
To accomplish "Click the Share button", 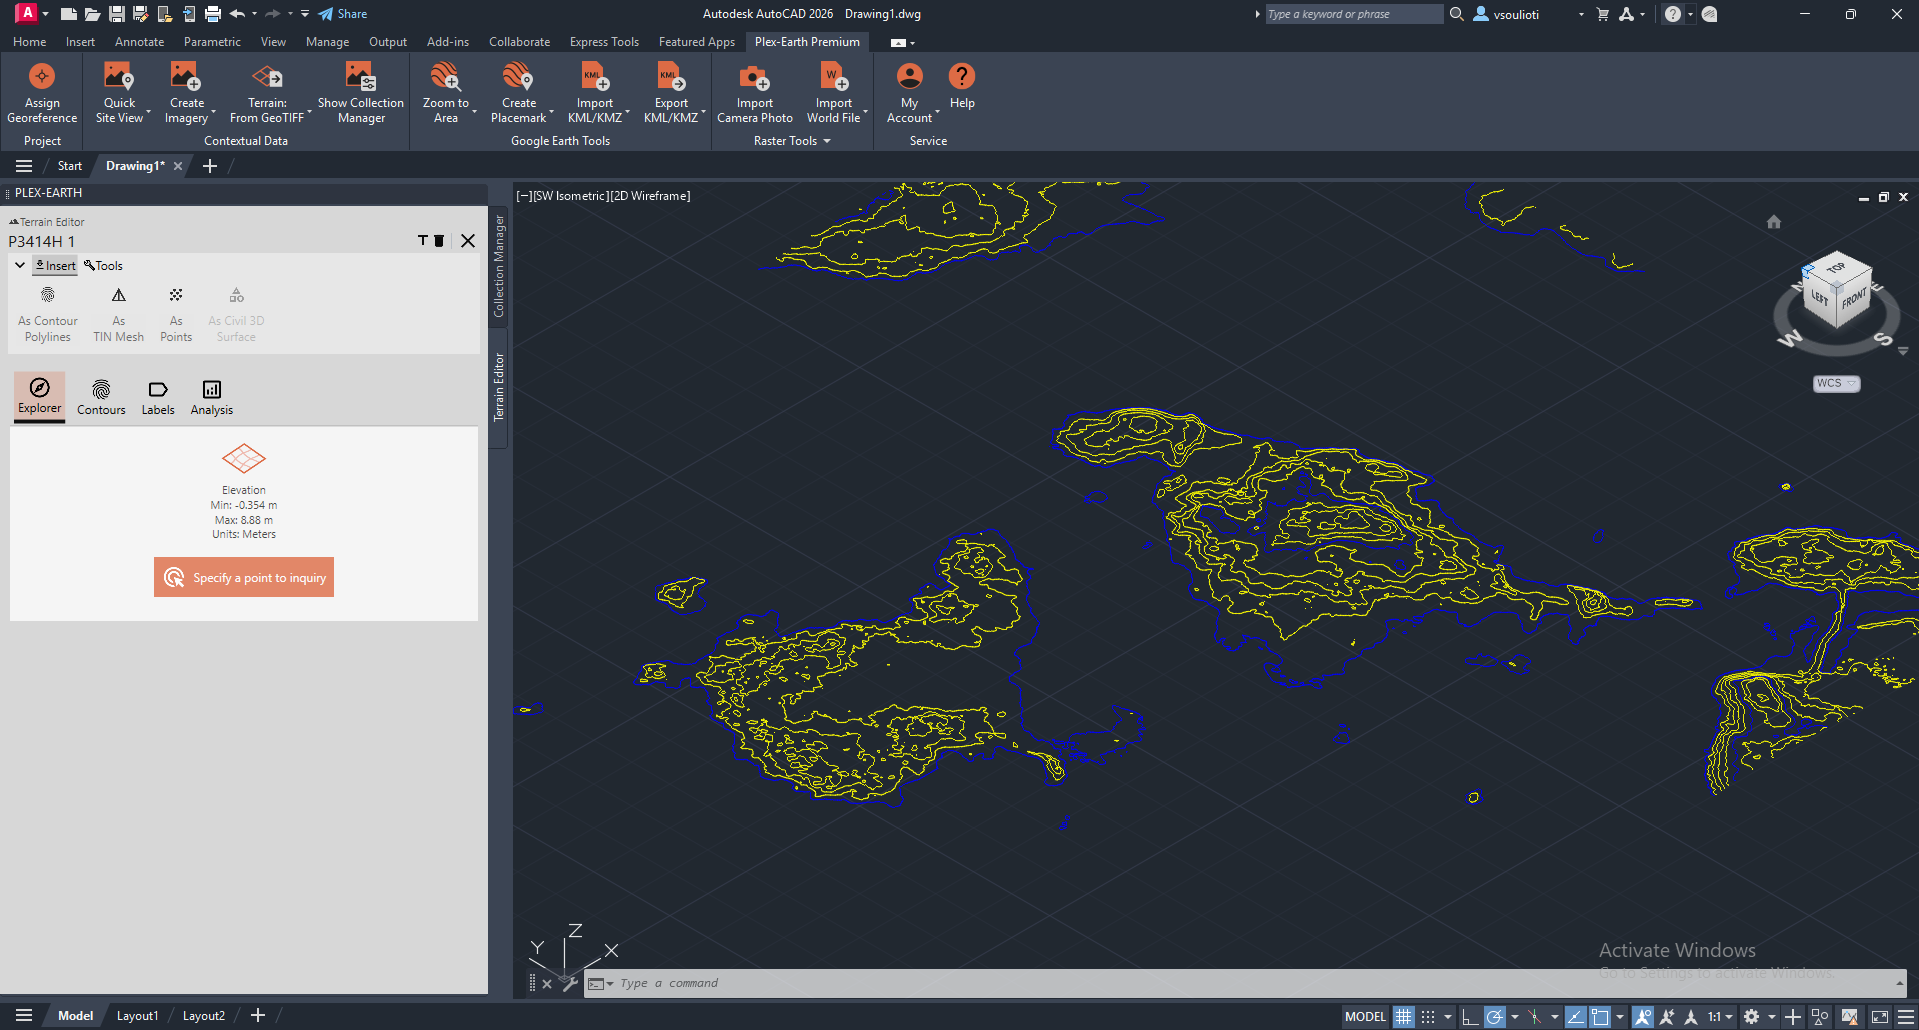I will click(343, 14).
